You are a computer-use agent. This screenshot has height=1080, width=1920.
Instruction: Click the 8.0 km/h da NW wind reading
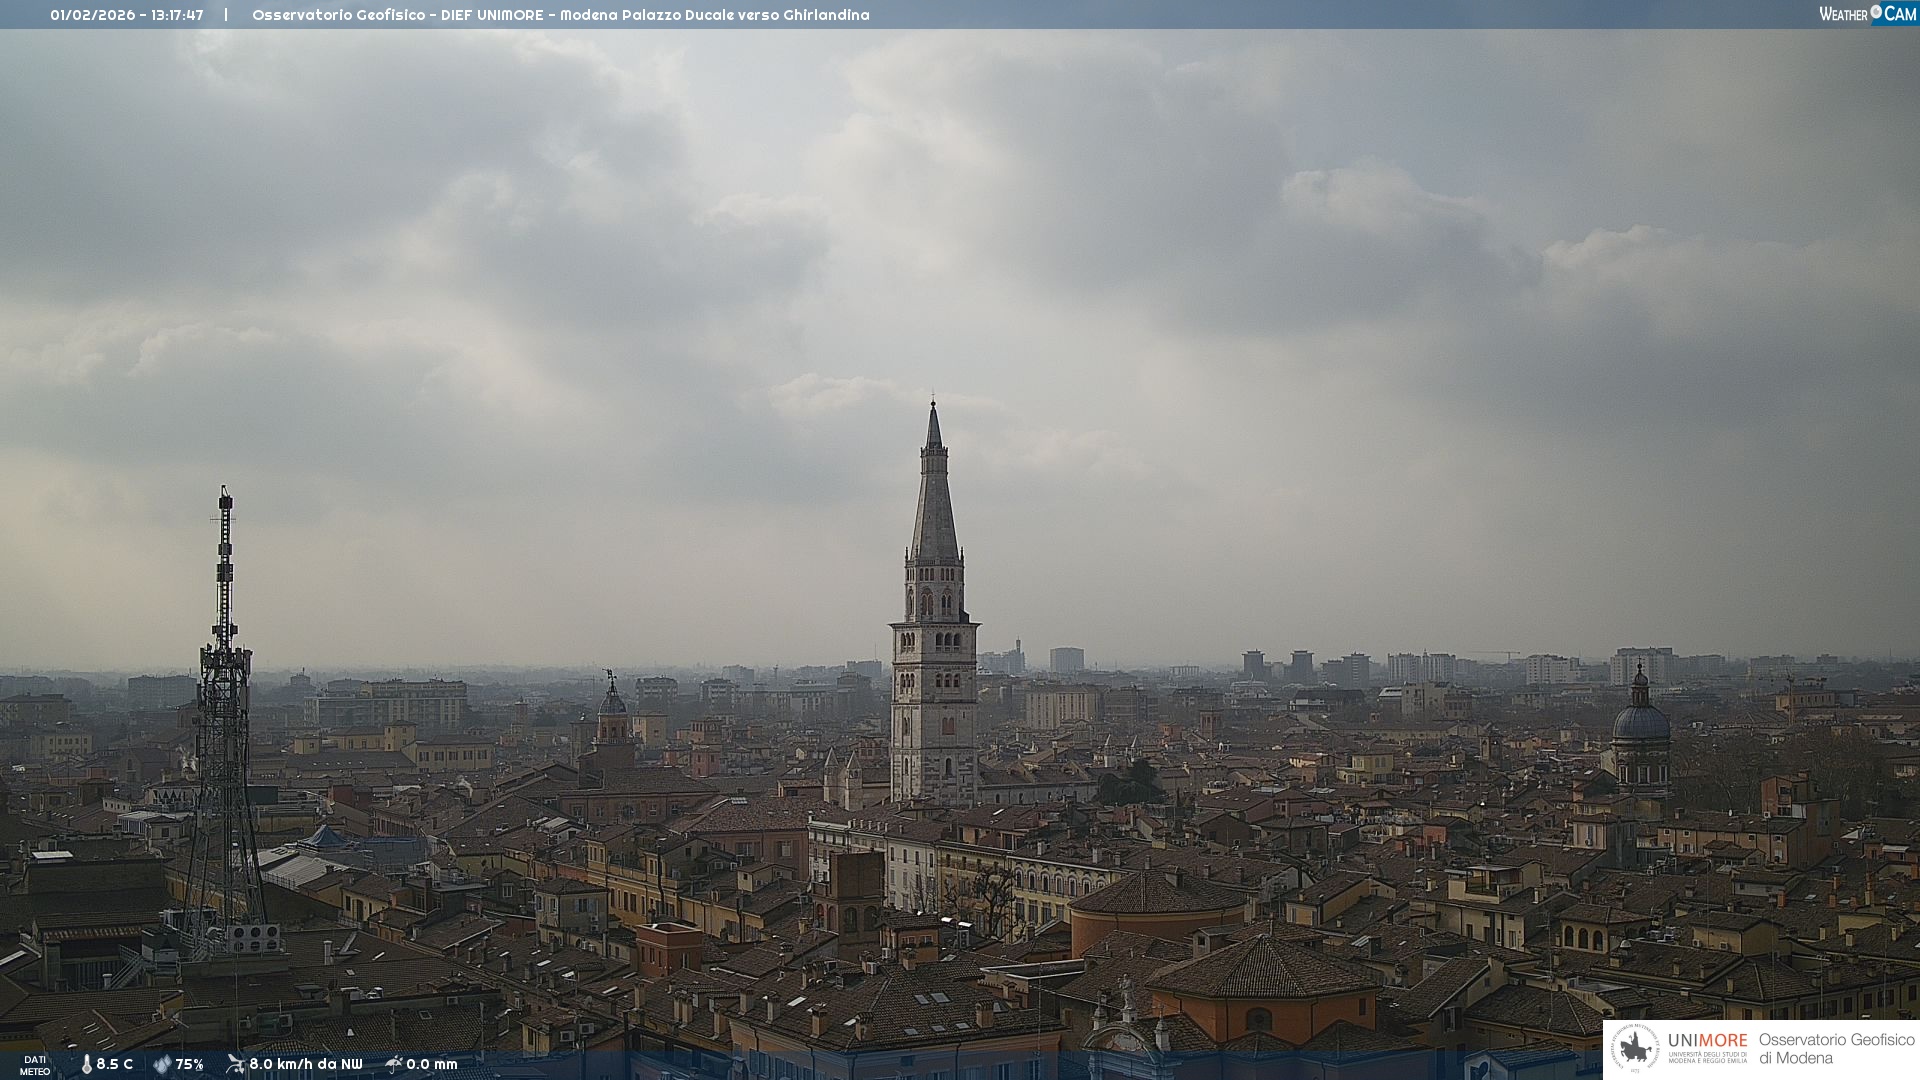(x=305, y=1064)
